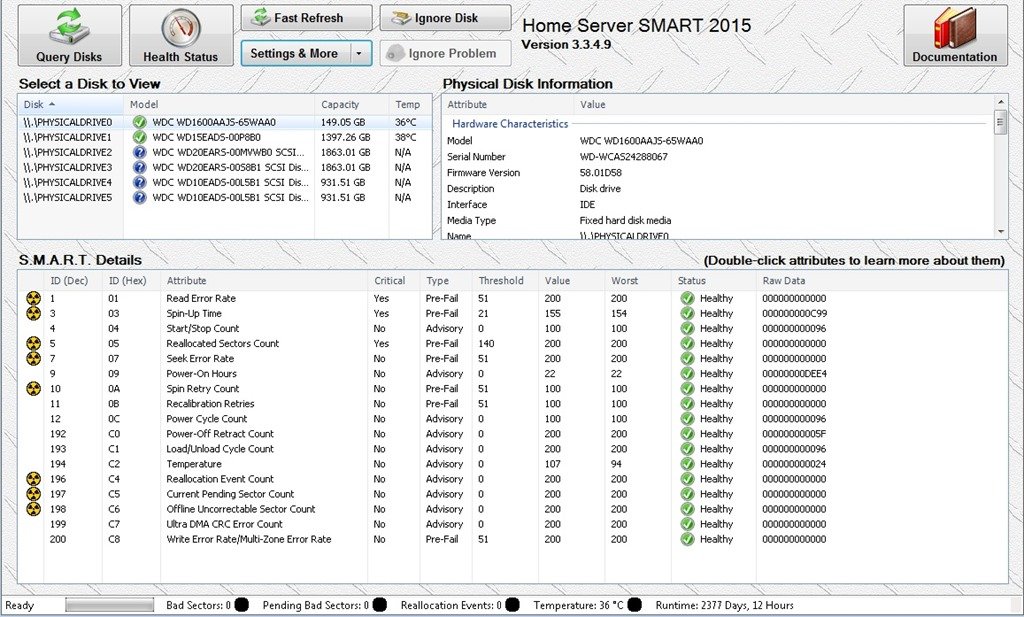Click the warning icon for Current Pending Sector Count
This screenshot has width=1024, height=617.
point(33,494)
